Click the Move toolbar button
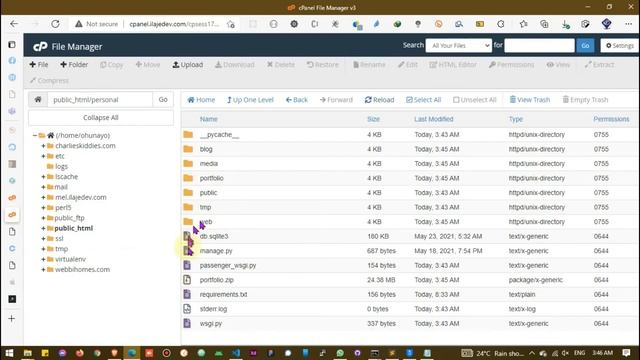The width and height of the screenshot is (640, 360). (x=148, y=64)
